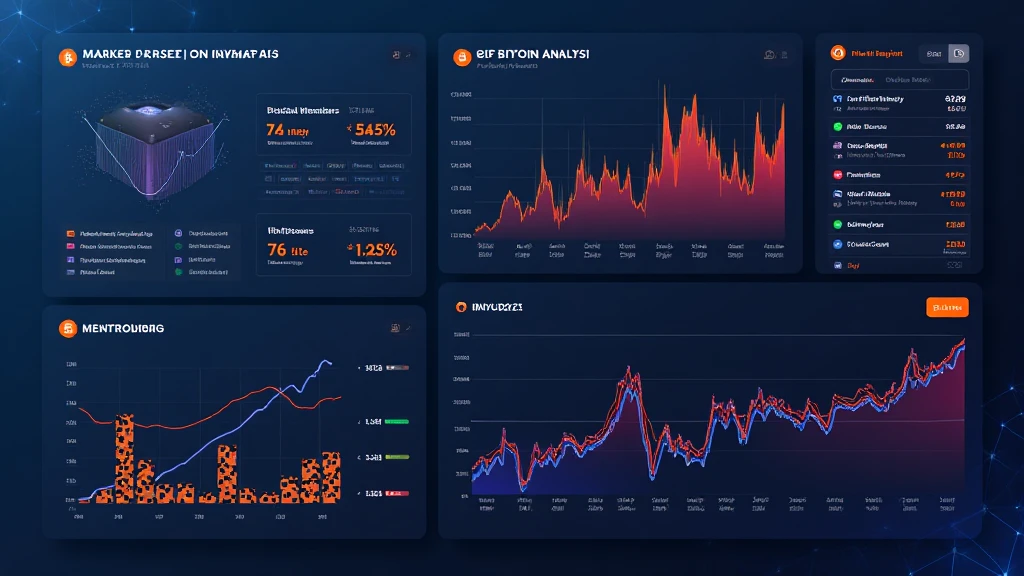Screen dimensions: 1024x576
Task: Click the 545% statistic in the upper stats card
Action: click(372, 129)
